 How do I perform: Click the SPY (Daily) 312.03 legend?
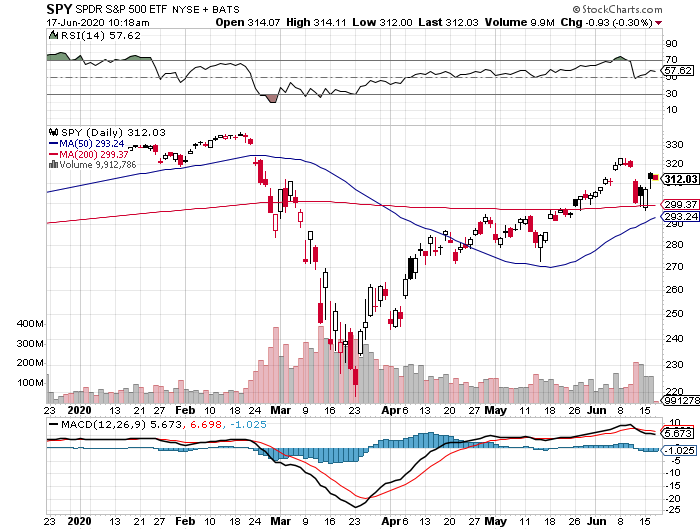tap(113, 133)
